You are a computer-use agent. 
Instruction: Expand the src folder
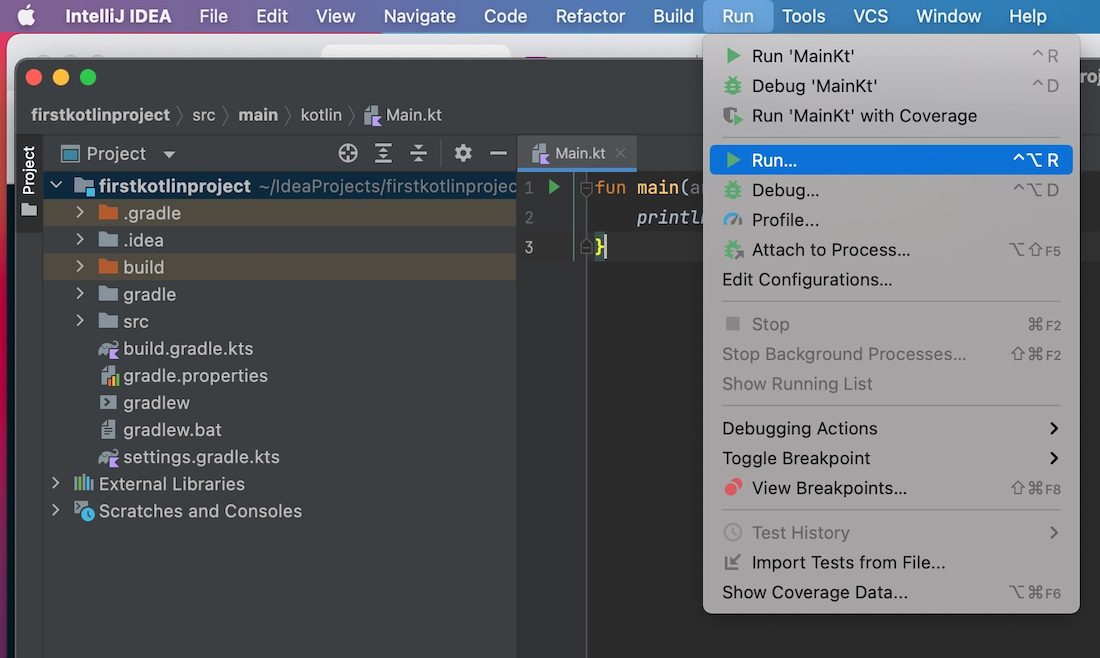[80, 321]
